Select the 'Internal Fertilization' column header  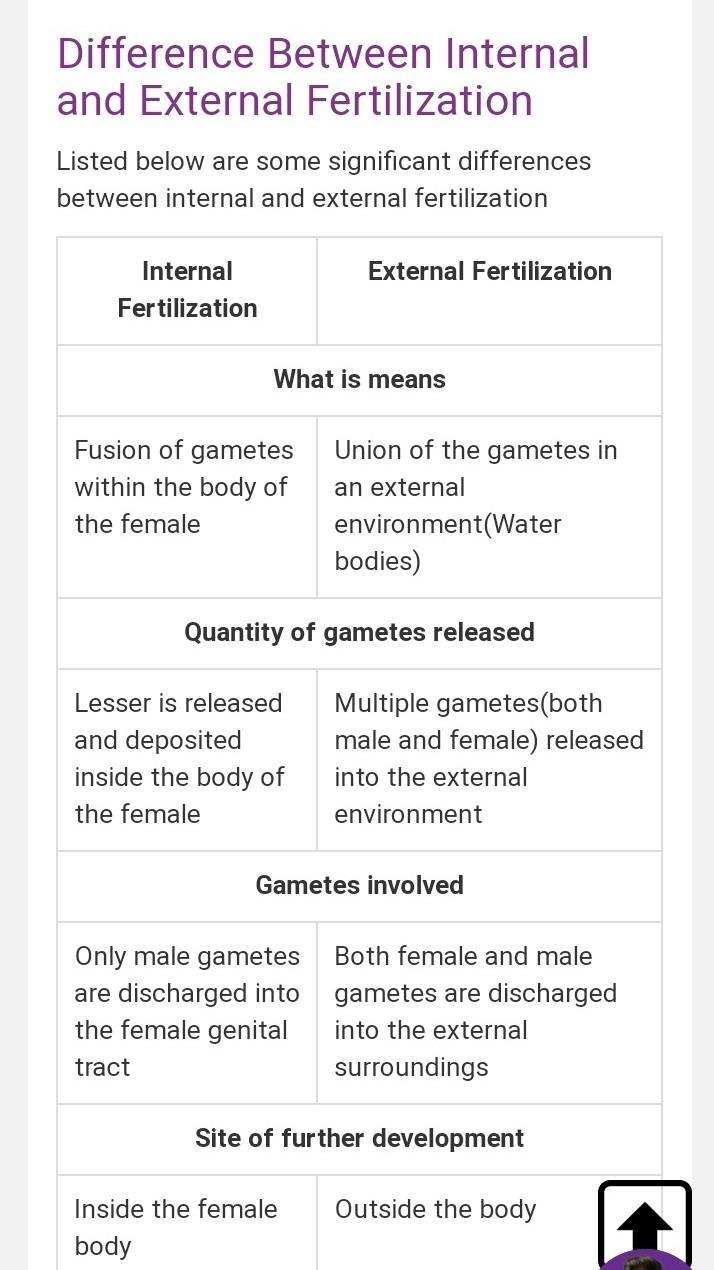pyautogui.click(x=187, y=290)
